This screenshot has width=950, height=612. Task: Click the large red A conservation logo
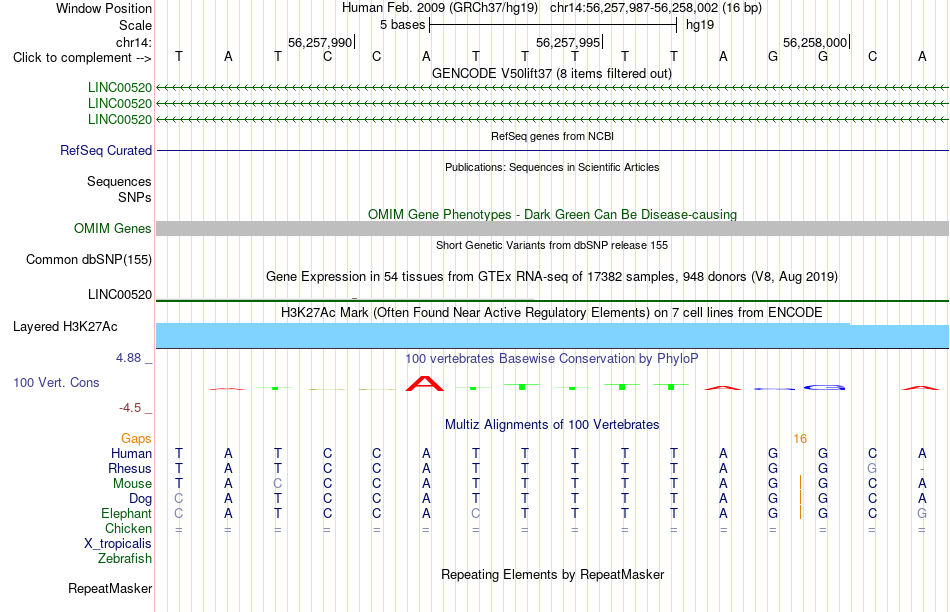[425, 384]
